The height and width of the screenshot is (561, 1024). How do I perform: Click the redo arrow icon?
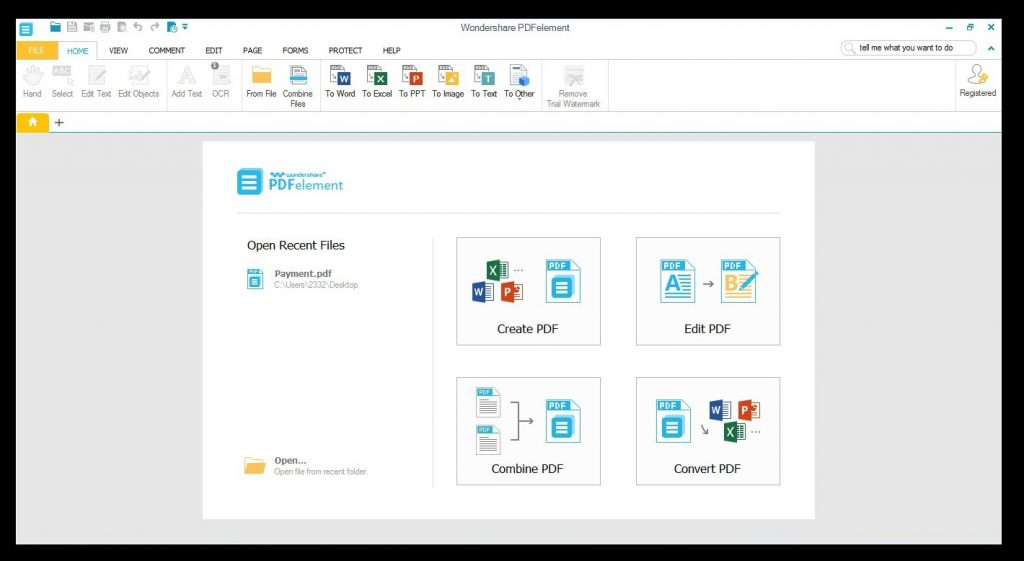(155, 27)
